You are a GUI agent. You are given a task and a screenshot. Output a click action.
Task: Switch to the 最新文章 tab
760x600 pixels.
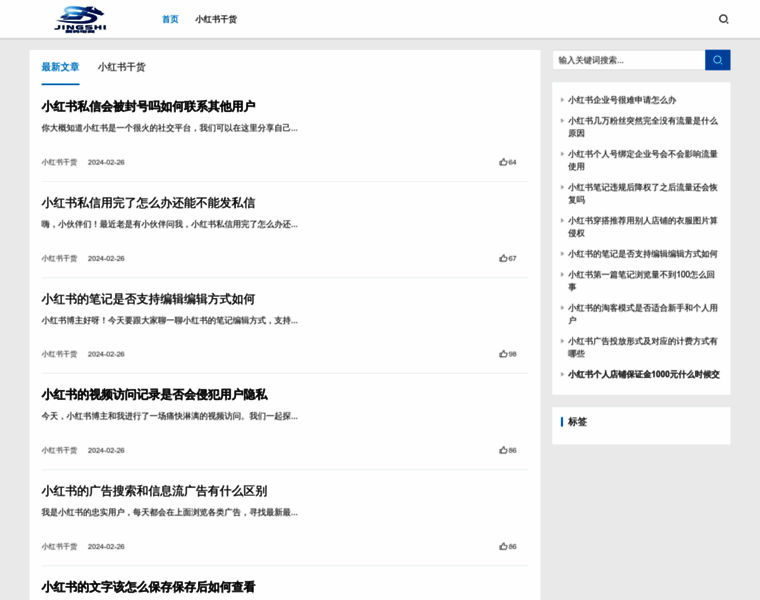pyautogui.click(x=60, y=67)
